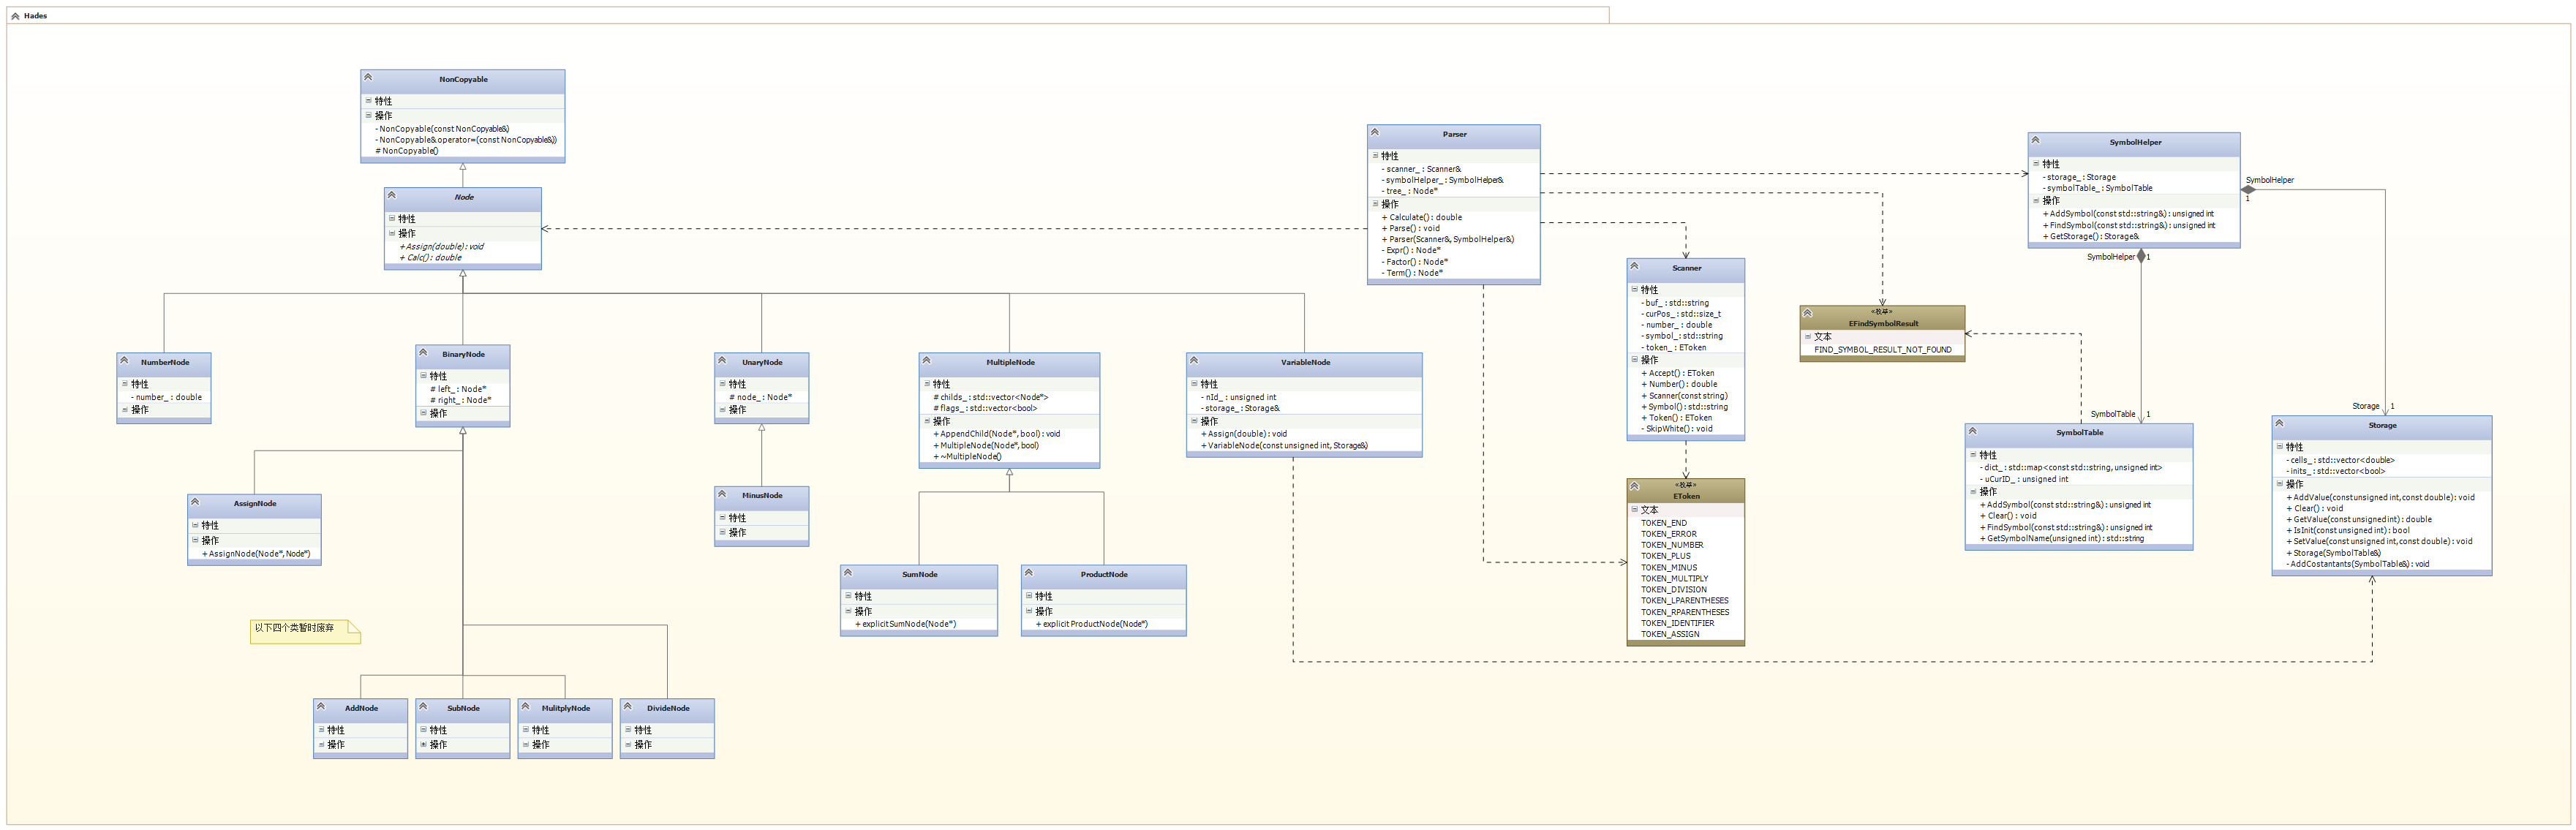Collapse the Storage class via its chevron icon

click(2280, 423)
